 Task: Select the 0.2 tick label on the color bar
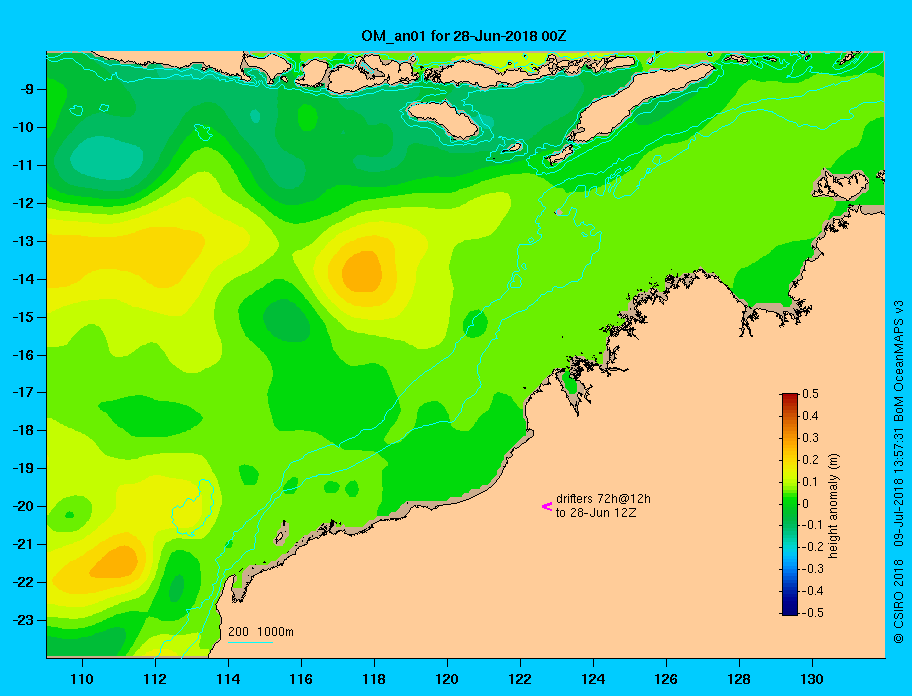[810, 459]
